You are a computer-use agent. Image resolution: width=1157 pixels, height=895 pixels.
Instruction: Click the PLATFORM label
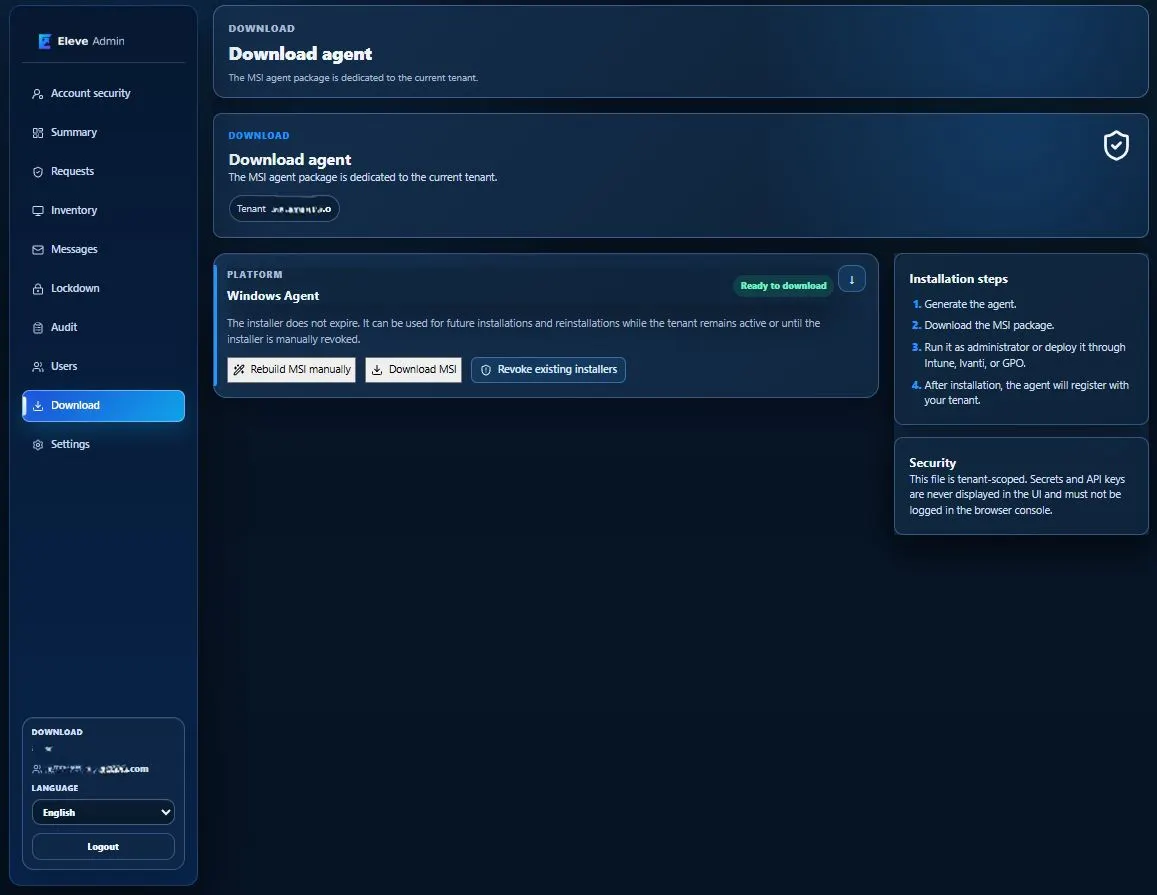[x=255, y=274]
